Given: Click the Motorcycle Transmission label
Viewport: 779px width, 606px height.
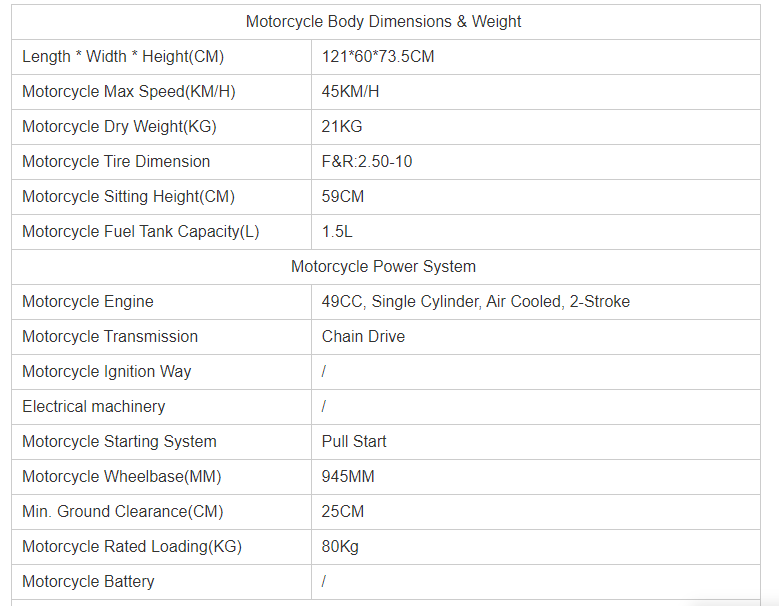Looking at the screenshot, I should [110, 336].
